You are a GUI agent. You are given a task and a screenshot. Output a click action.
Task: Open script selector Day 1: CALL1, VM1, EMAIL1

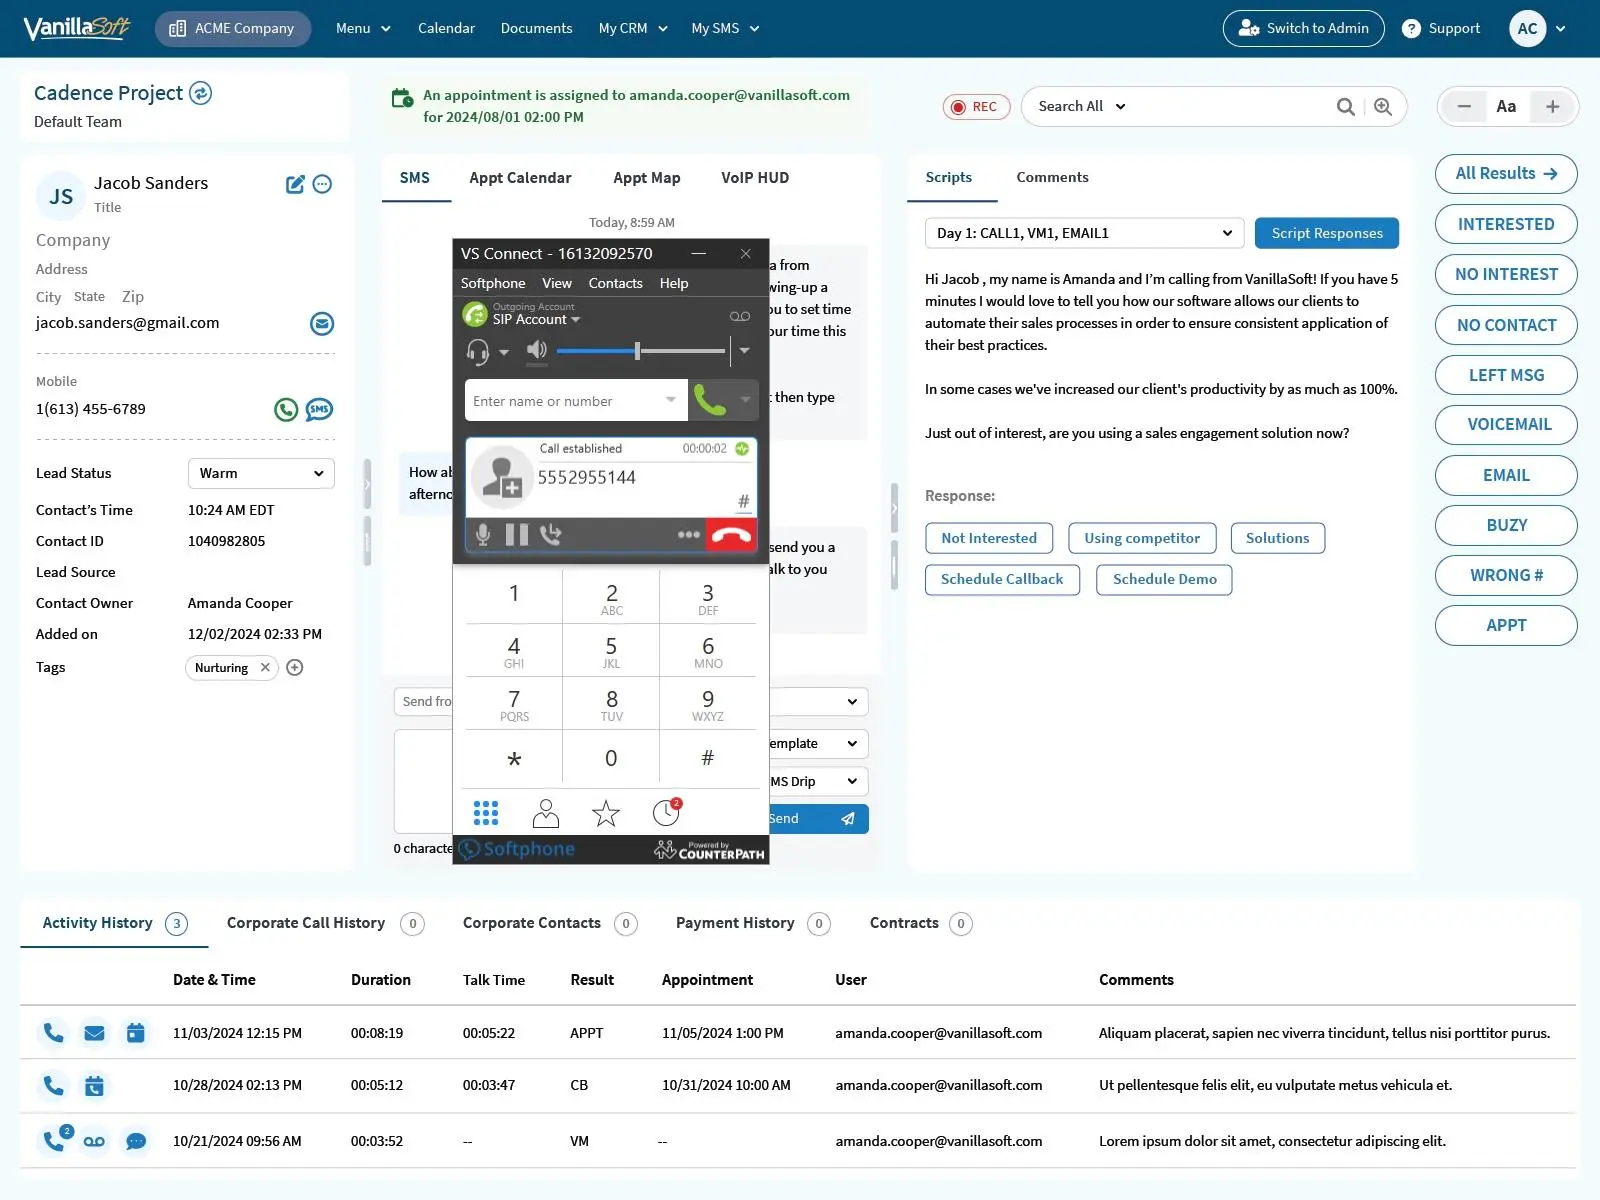(x=1085, y=234)
